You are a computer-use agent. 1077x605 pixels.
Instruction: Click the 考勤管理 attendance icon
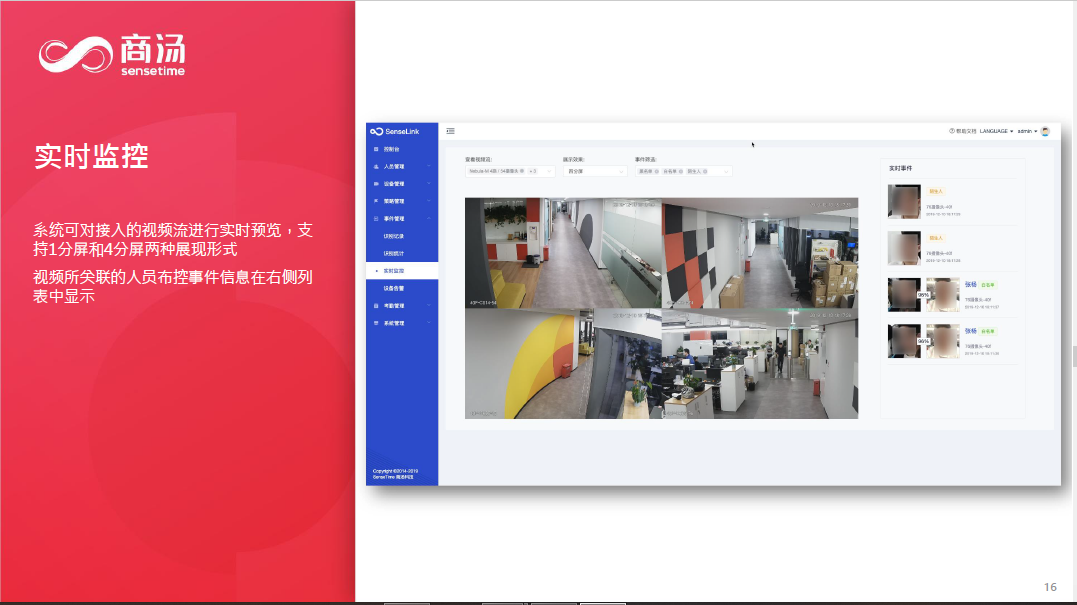(x=376, y=306)
